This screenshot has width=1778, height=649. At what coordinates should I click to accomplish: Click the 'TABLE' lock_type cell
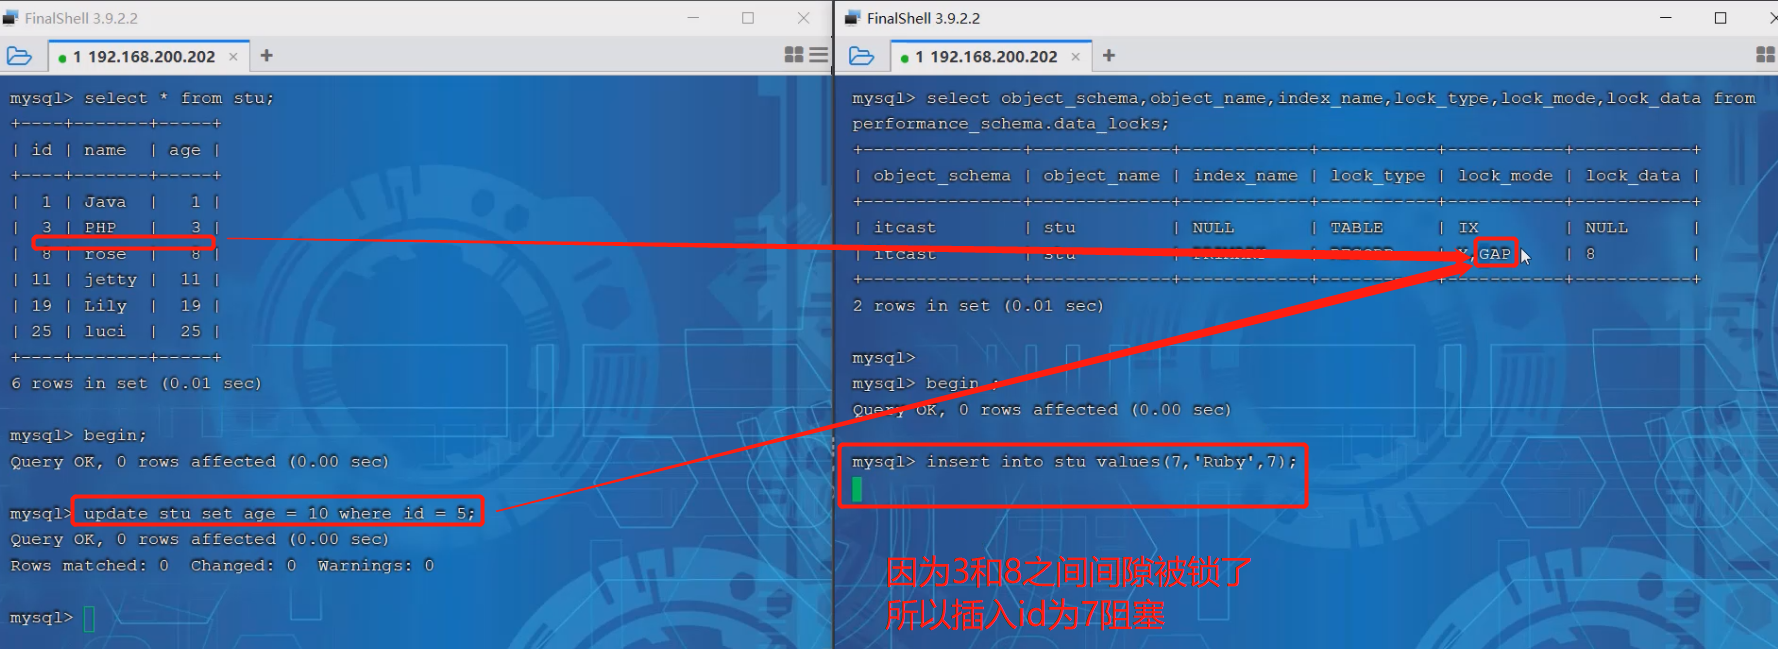1357,228
